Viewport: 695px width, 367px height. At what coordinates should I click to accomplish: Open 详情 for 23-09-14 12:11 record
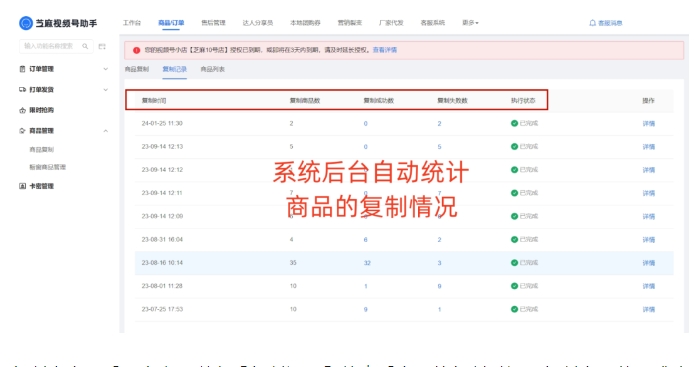(x=648, y=193)
